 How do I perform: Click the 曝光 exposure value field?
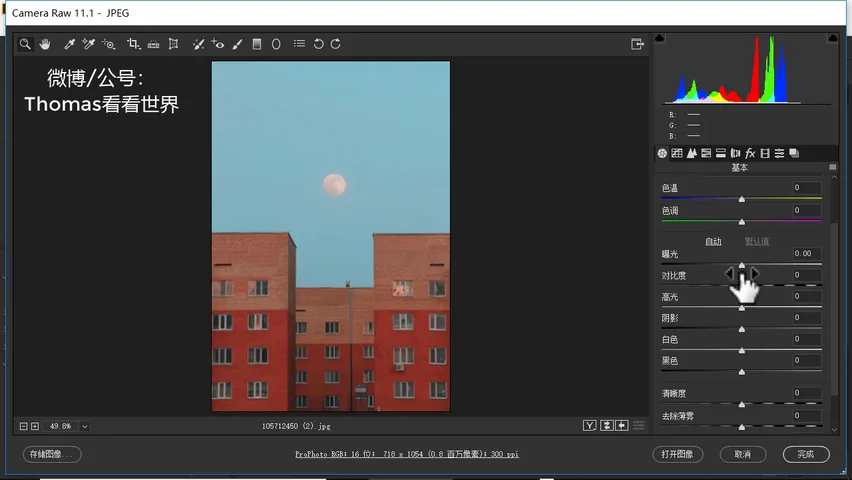(x=806, y=253)
